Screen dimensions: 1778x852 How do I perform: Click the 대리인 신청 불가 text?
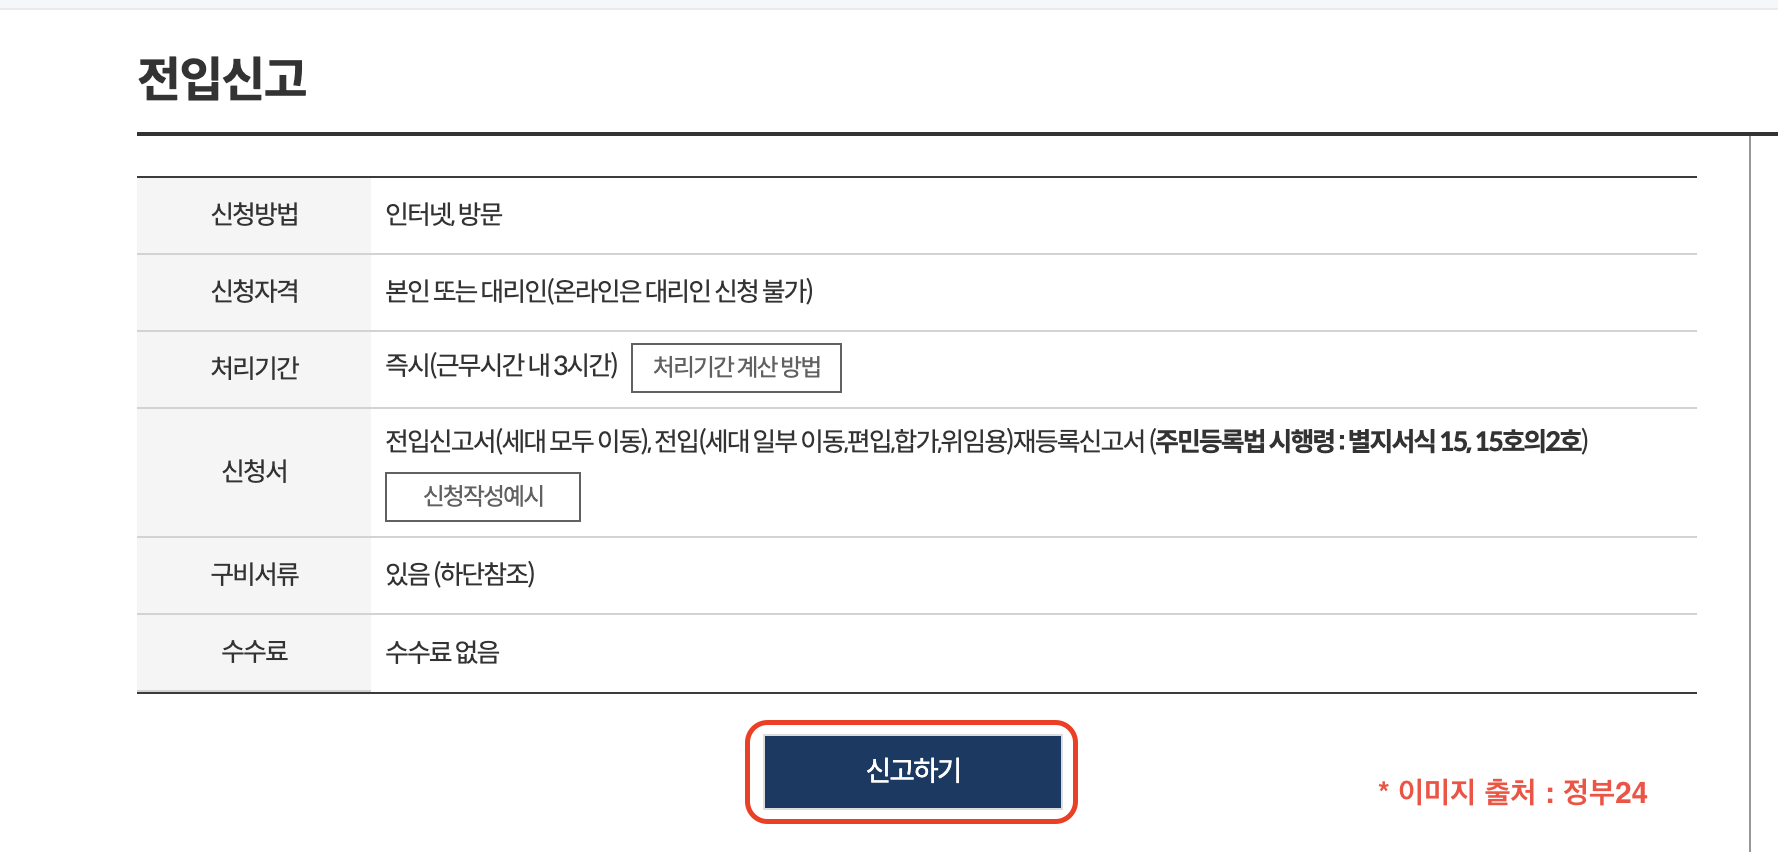pos(720,291)
